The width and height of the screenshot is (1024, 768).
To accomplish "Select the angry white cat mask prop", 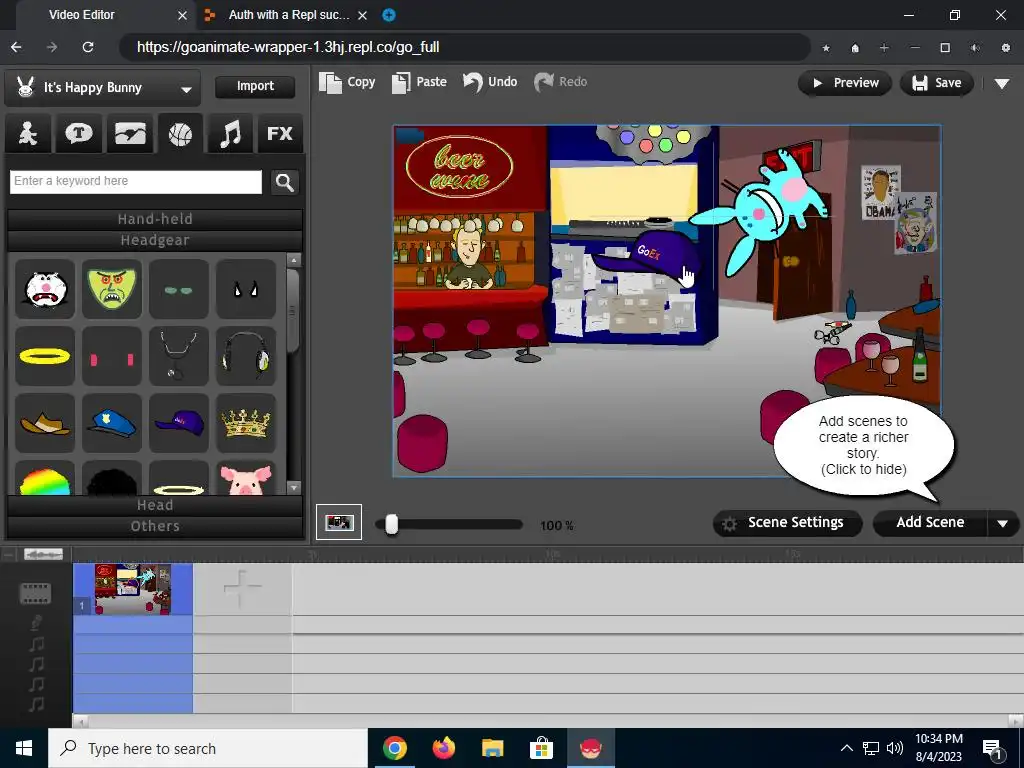I will tap(44, 289).
